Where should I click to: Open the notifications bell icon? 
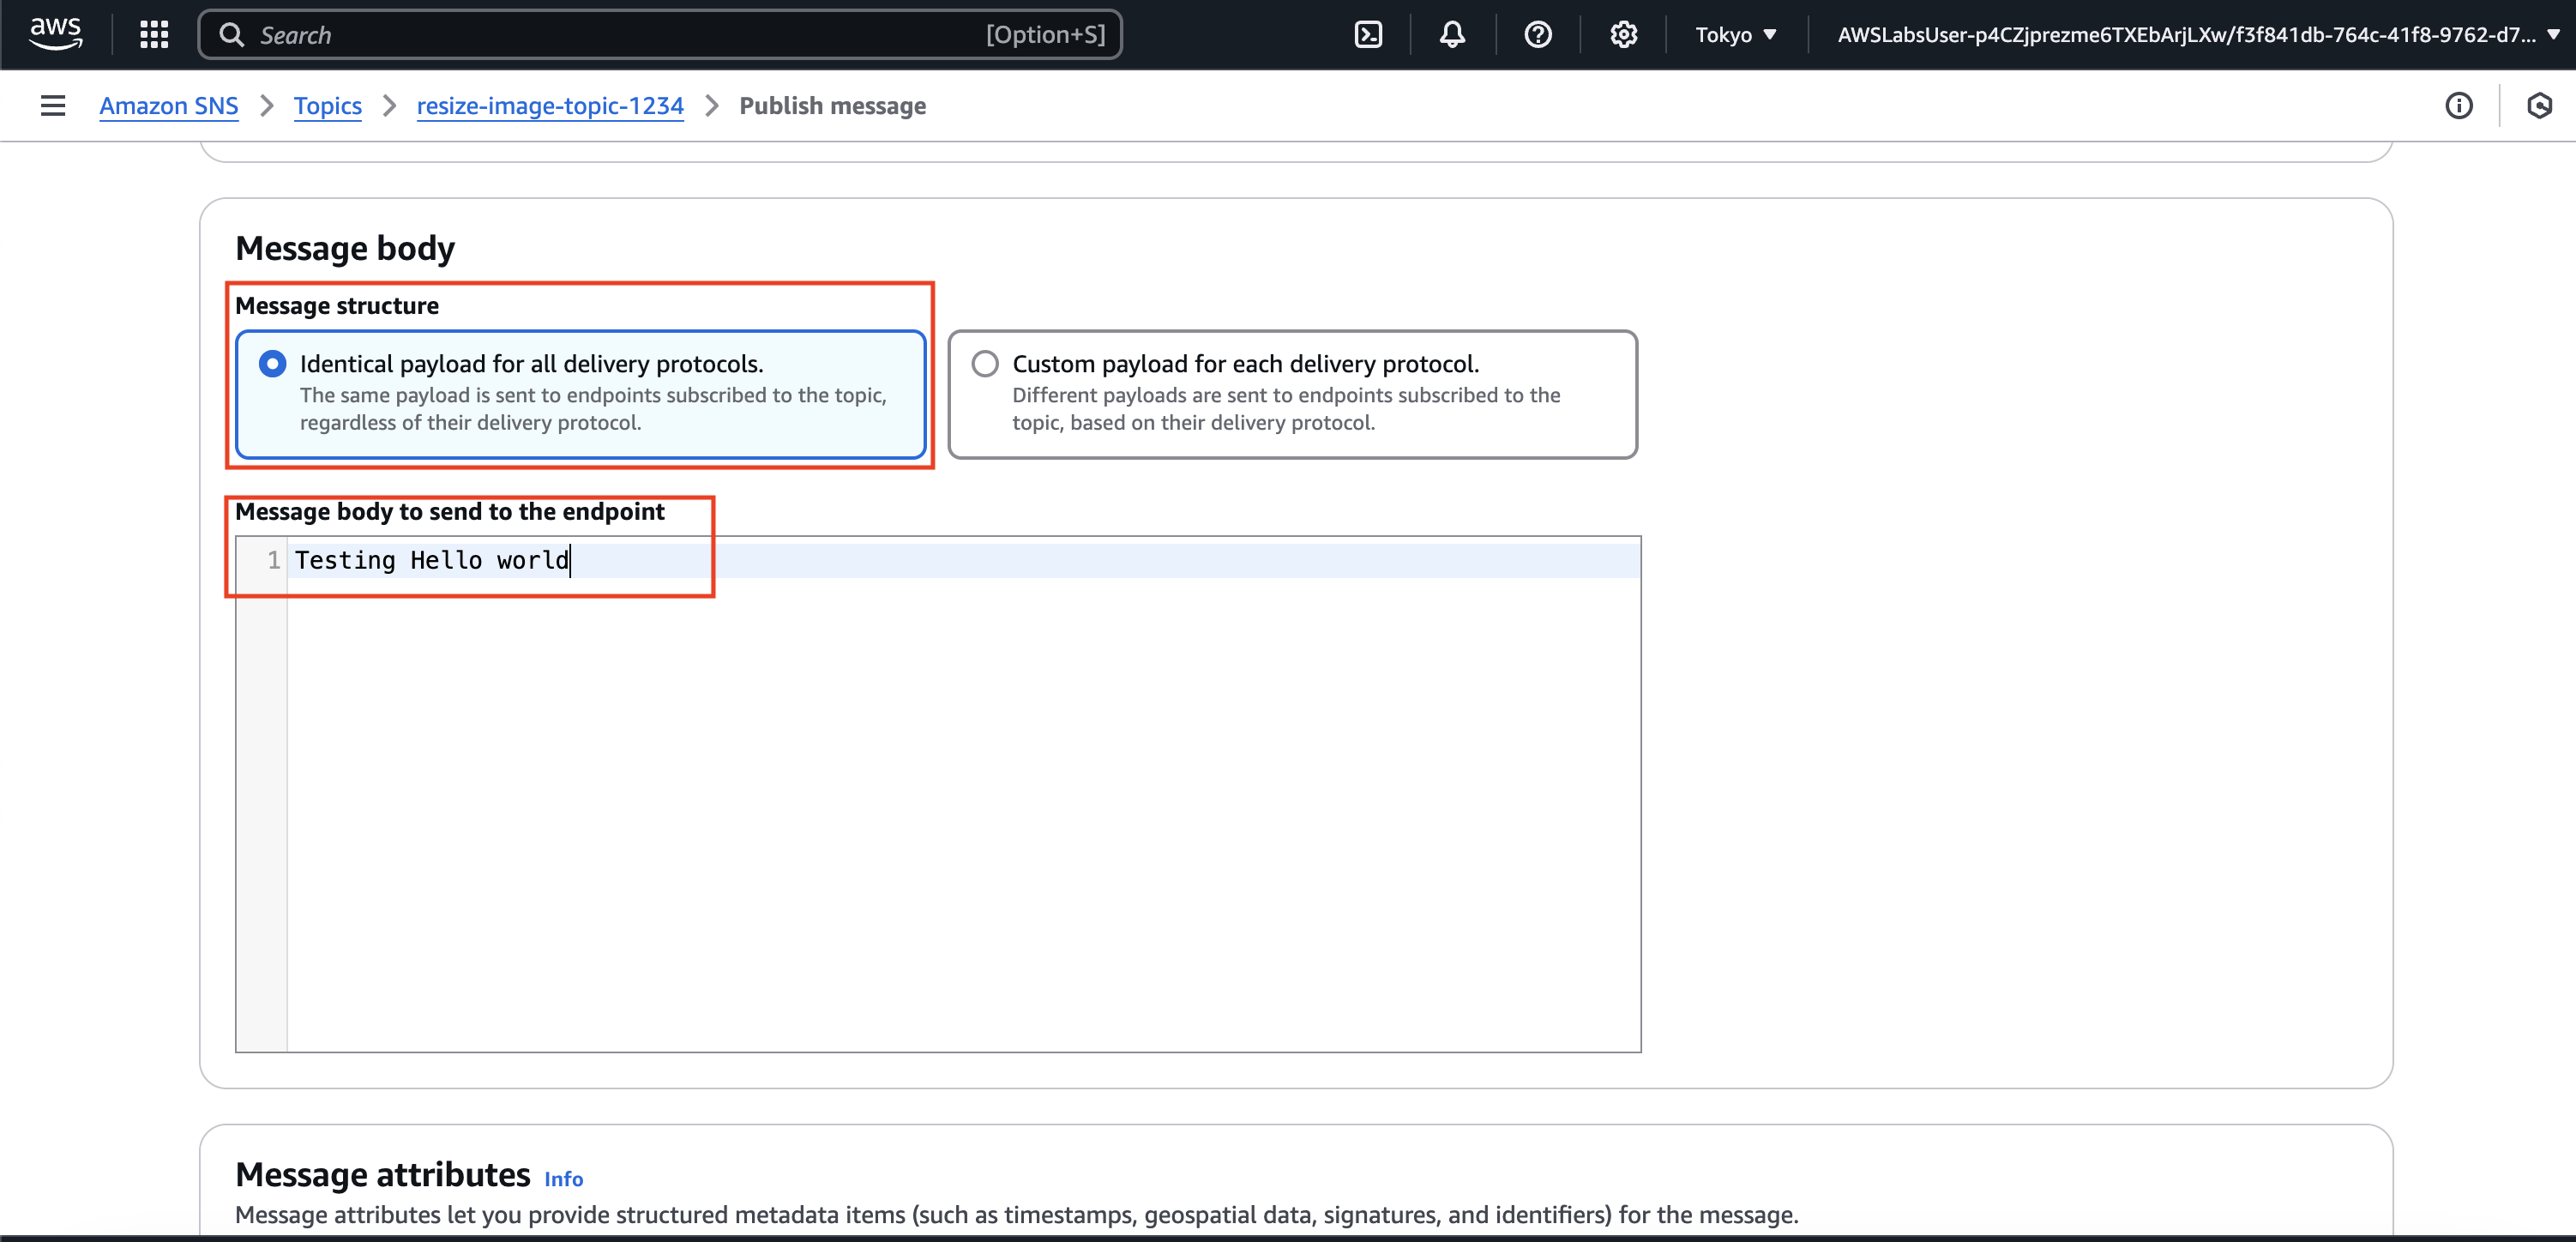1452,35
